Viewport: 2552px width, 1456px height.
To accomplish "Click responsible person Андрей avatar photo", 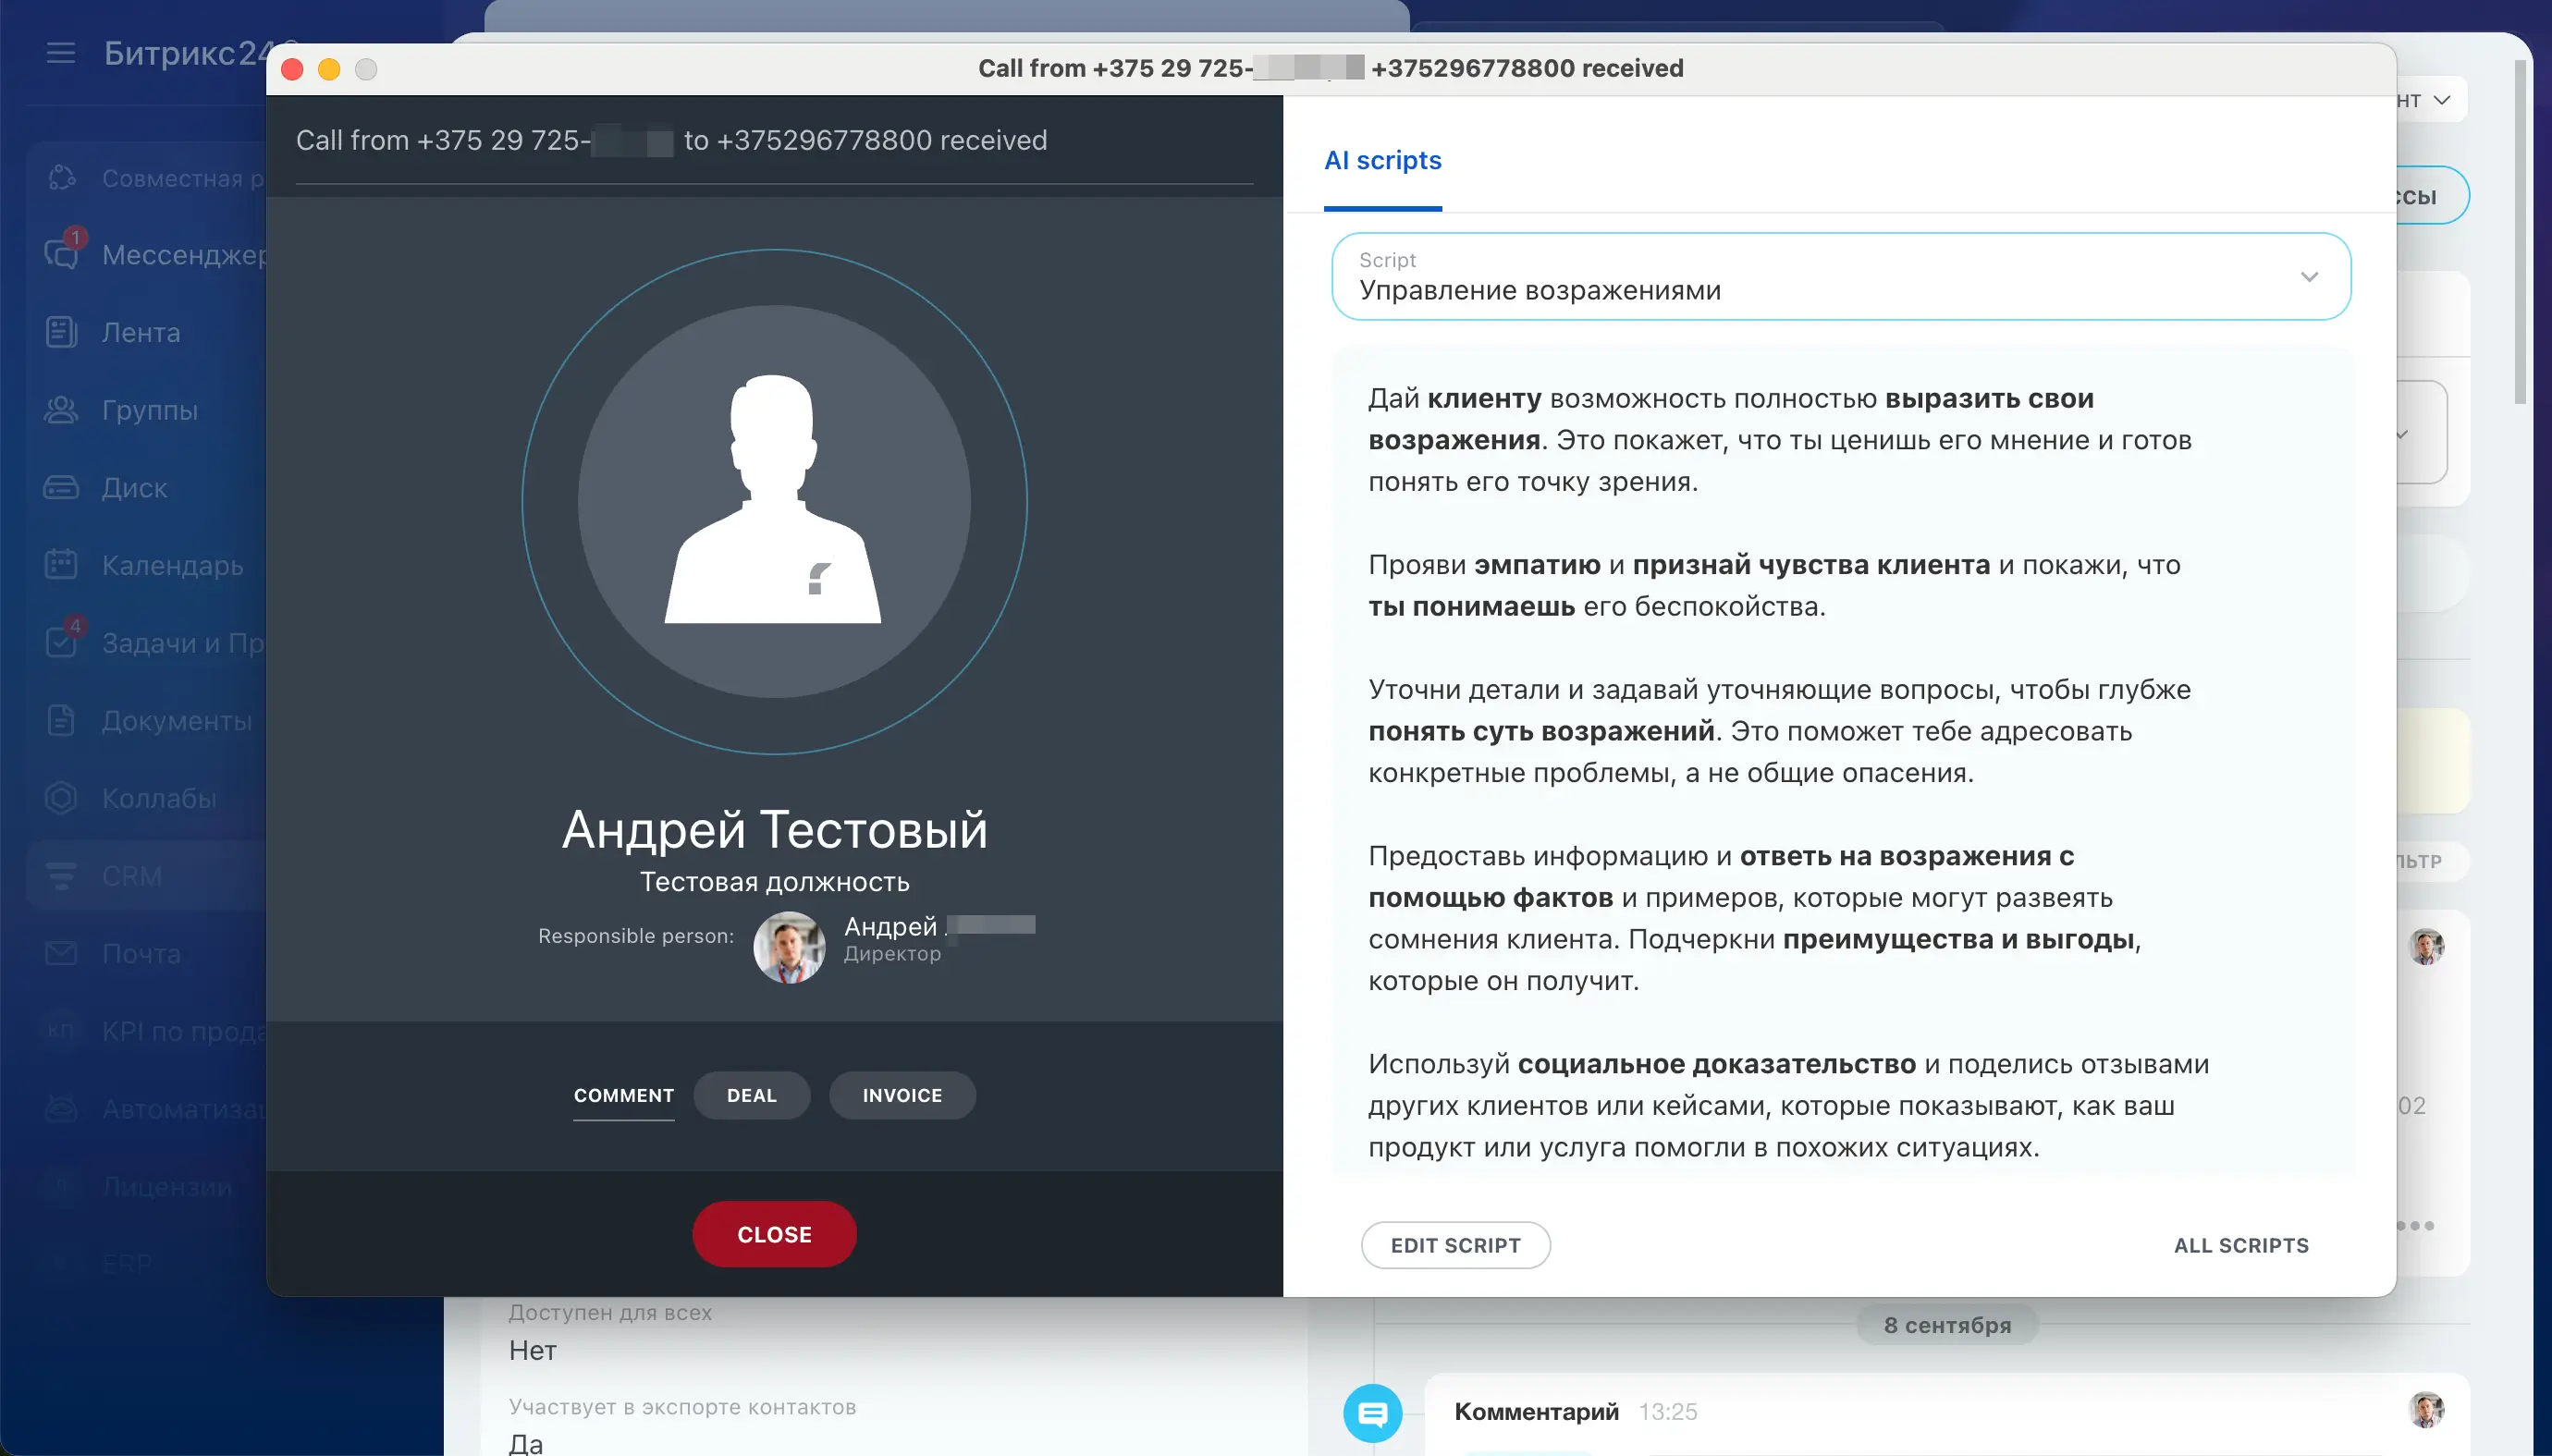I will coord(788,946).
